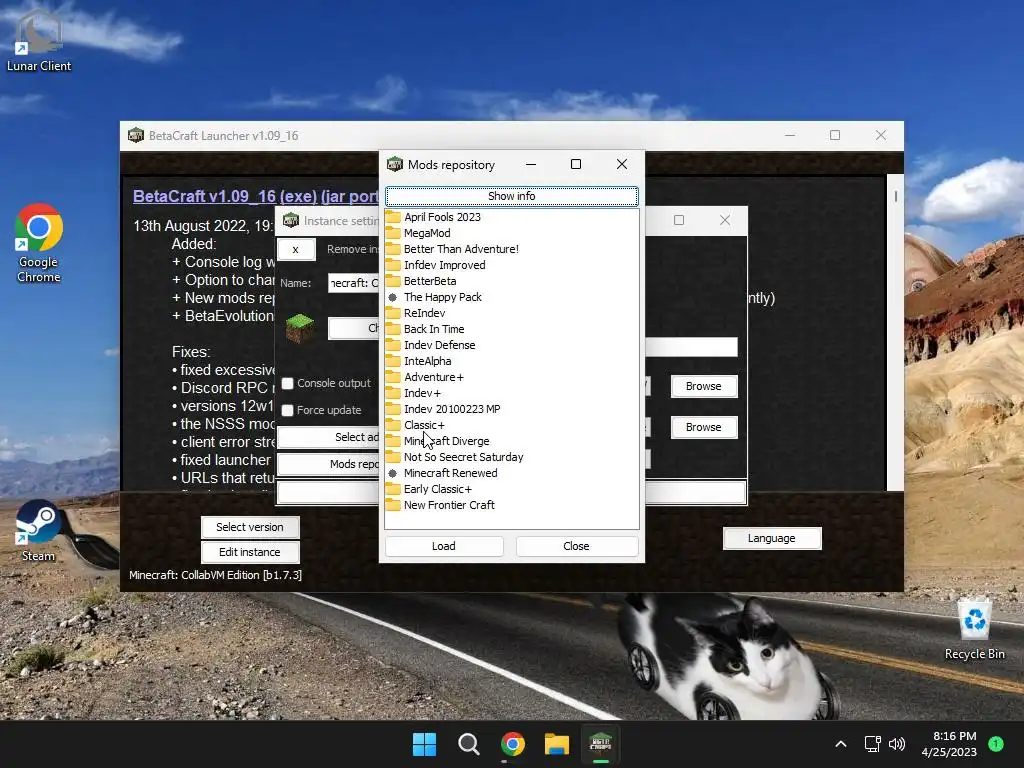Select the ReIndev folder icon
The height and width of the screenshot is (768, 1024).
[x=393, y=313]
